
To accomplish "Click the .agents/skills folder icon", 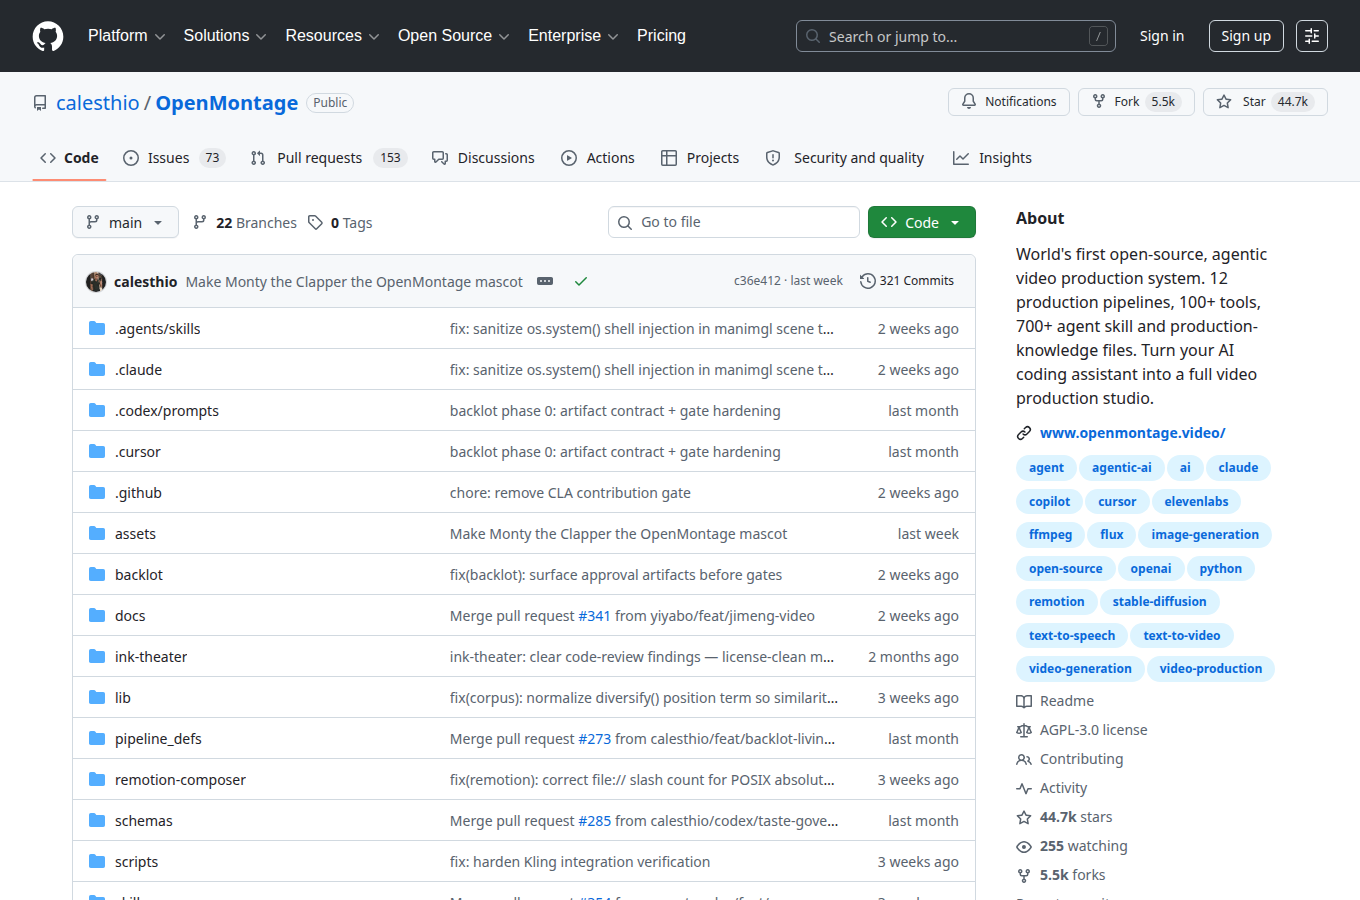I will pos(97,328).
